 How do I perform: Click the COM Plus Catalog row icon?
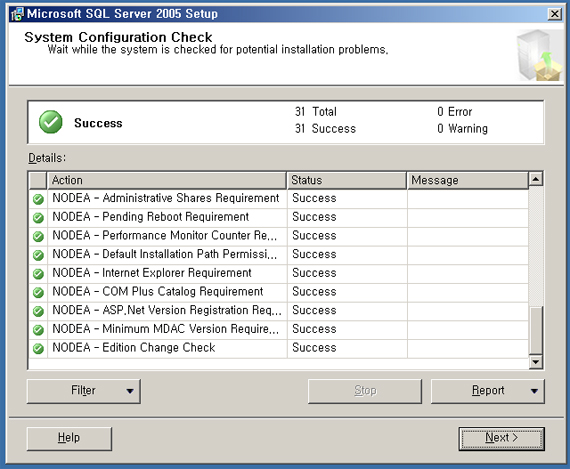(x=38, y=292)
